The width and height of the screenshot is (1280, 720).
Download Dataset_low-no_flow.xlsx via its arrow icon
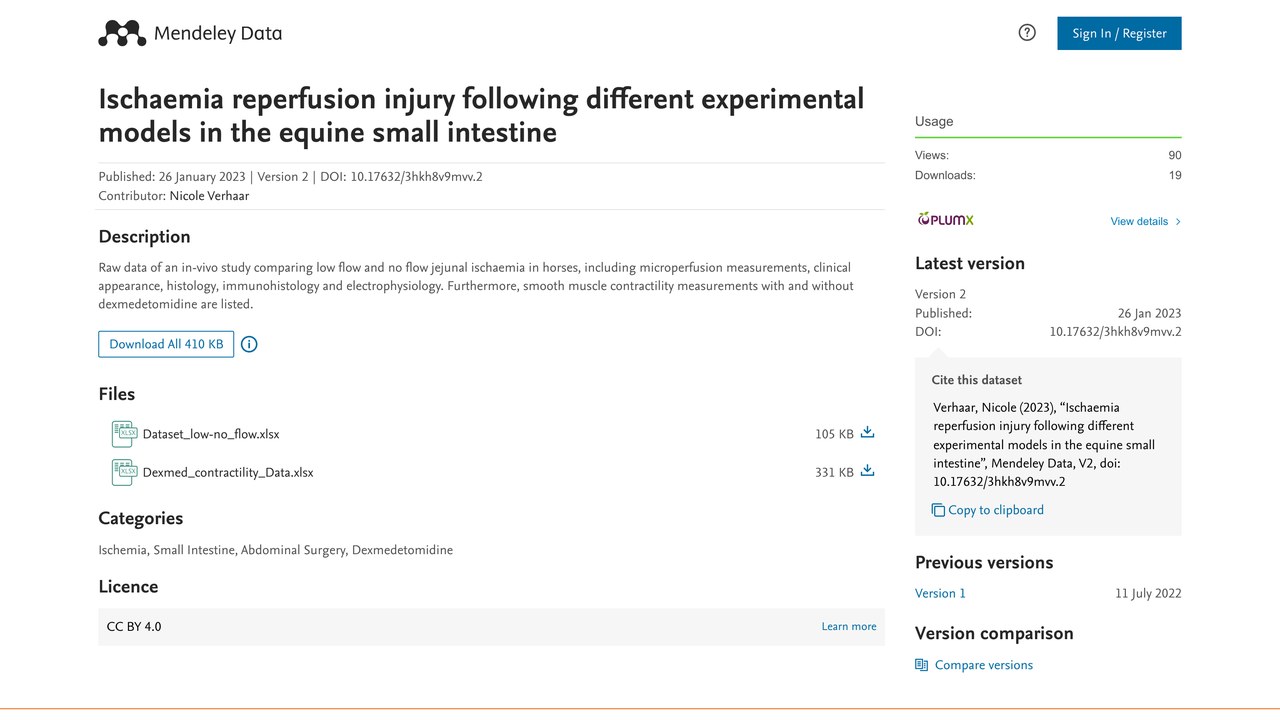867,433
